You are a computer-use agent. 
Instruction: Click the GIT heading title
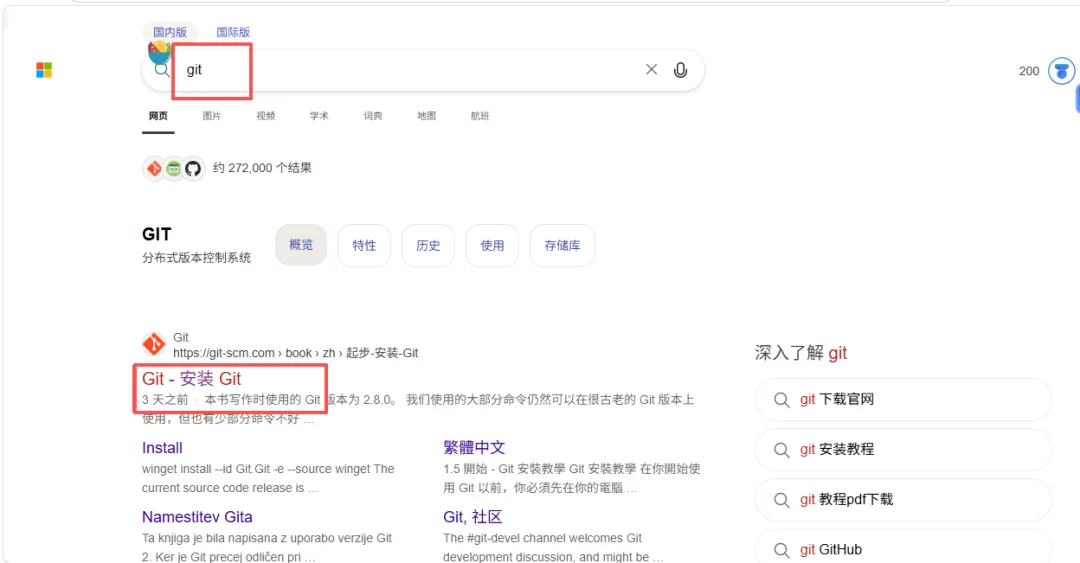[156, 234]
